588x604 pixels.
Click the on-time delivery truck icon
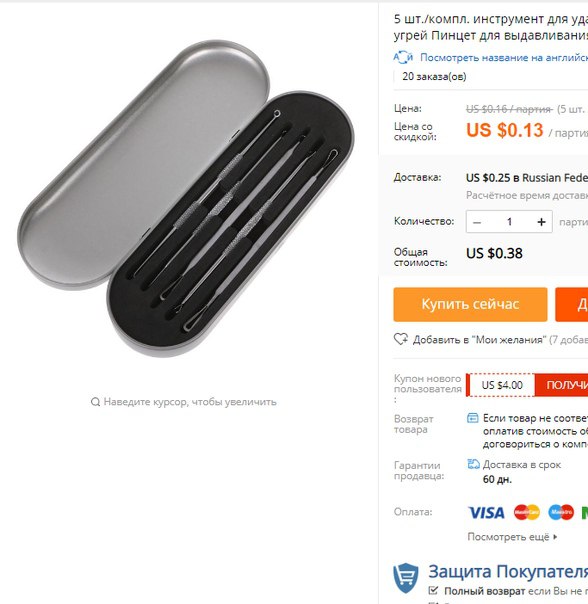tap(473, 464)
